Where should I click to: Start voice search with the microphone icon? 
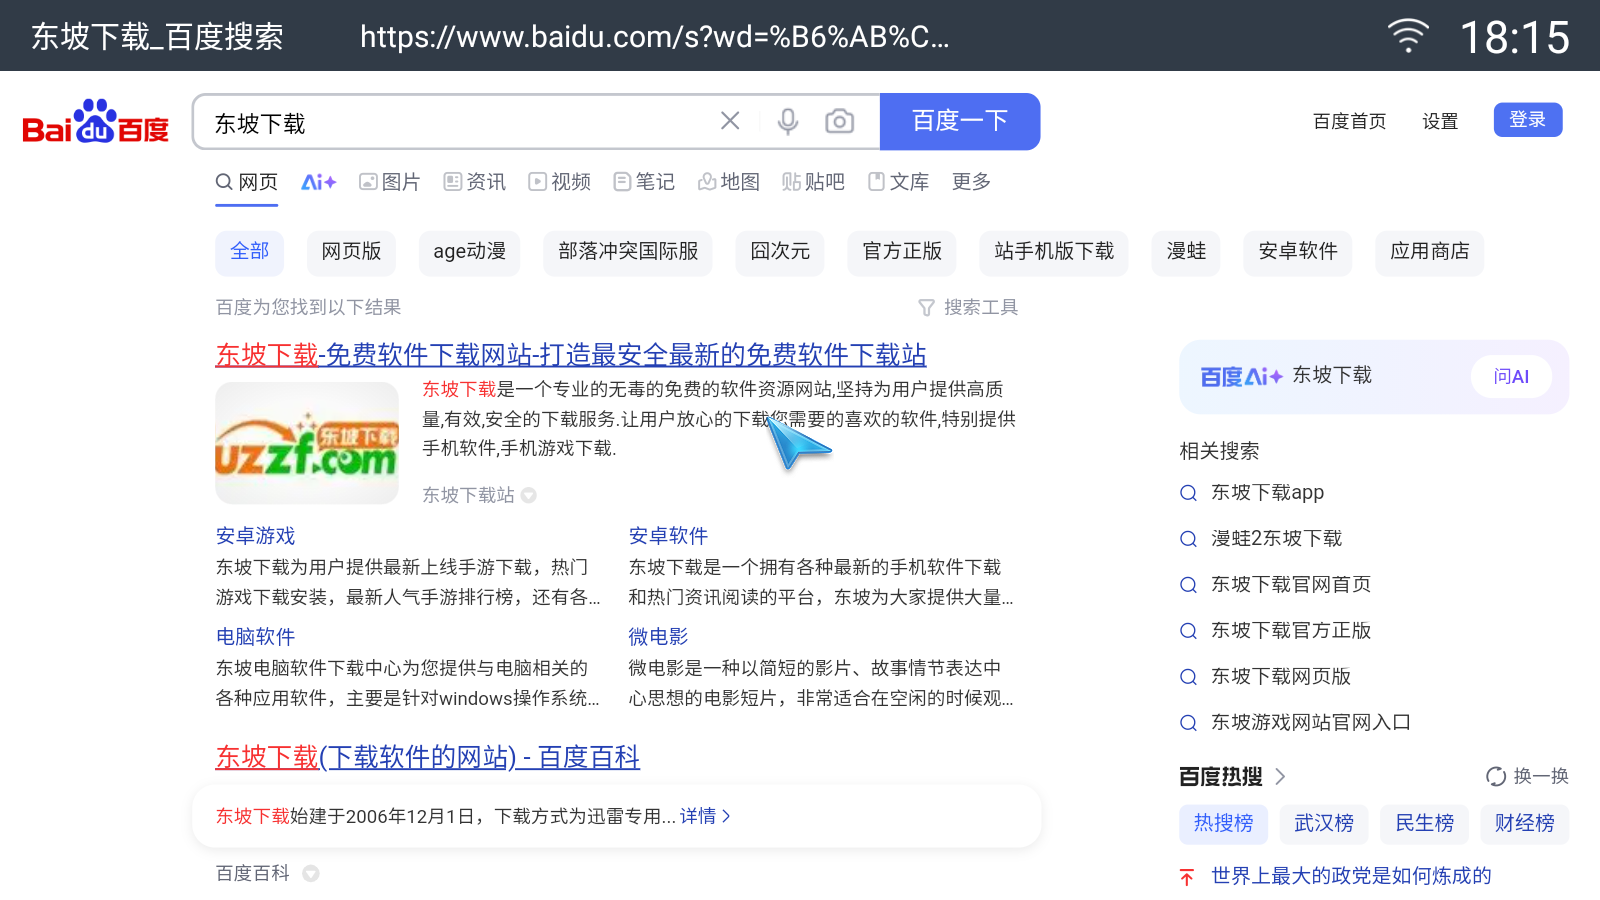(788, 121)
